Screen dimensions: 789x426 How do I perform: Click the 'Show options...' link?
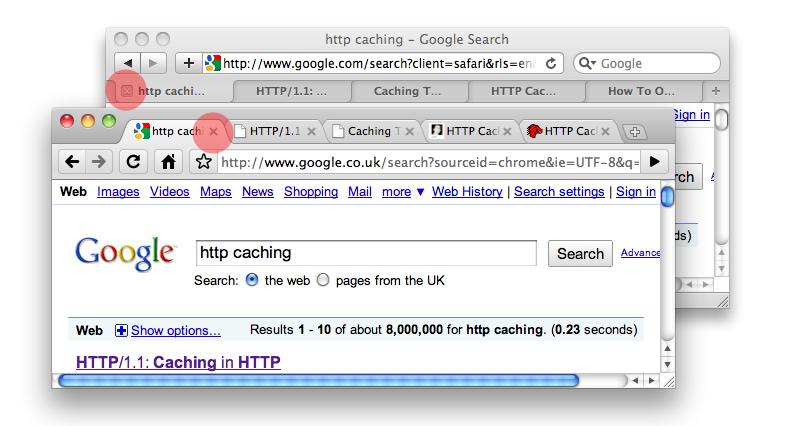[176, 330]
